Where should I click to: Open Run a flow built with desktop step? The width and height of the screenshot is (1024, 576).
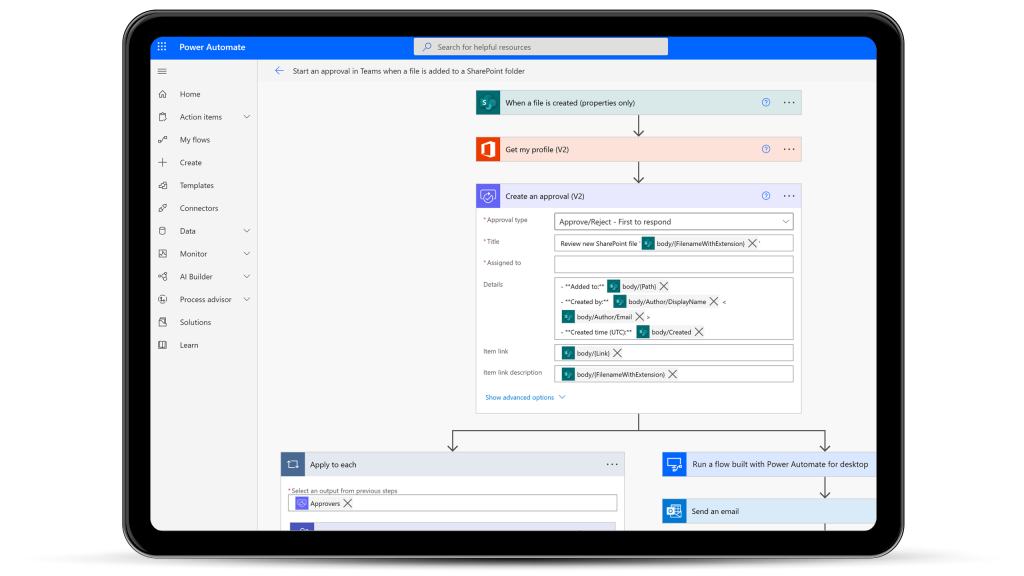point(769,464)
